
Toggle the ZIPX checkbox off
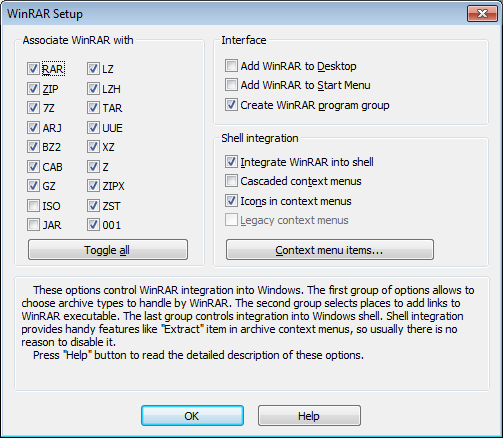[93, 186]
